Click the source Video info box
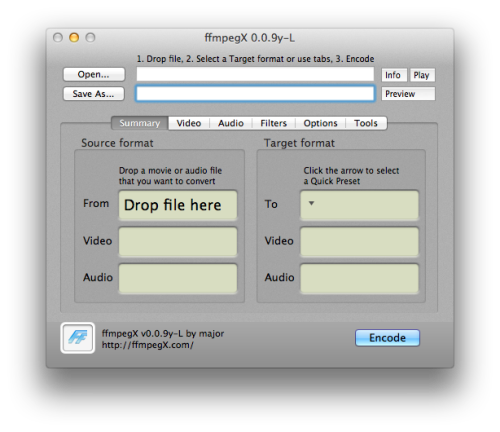Viewport: 500px width, 432px height. [x=178, y=242]
